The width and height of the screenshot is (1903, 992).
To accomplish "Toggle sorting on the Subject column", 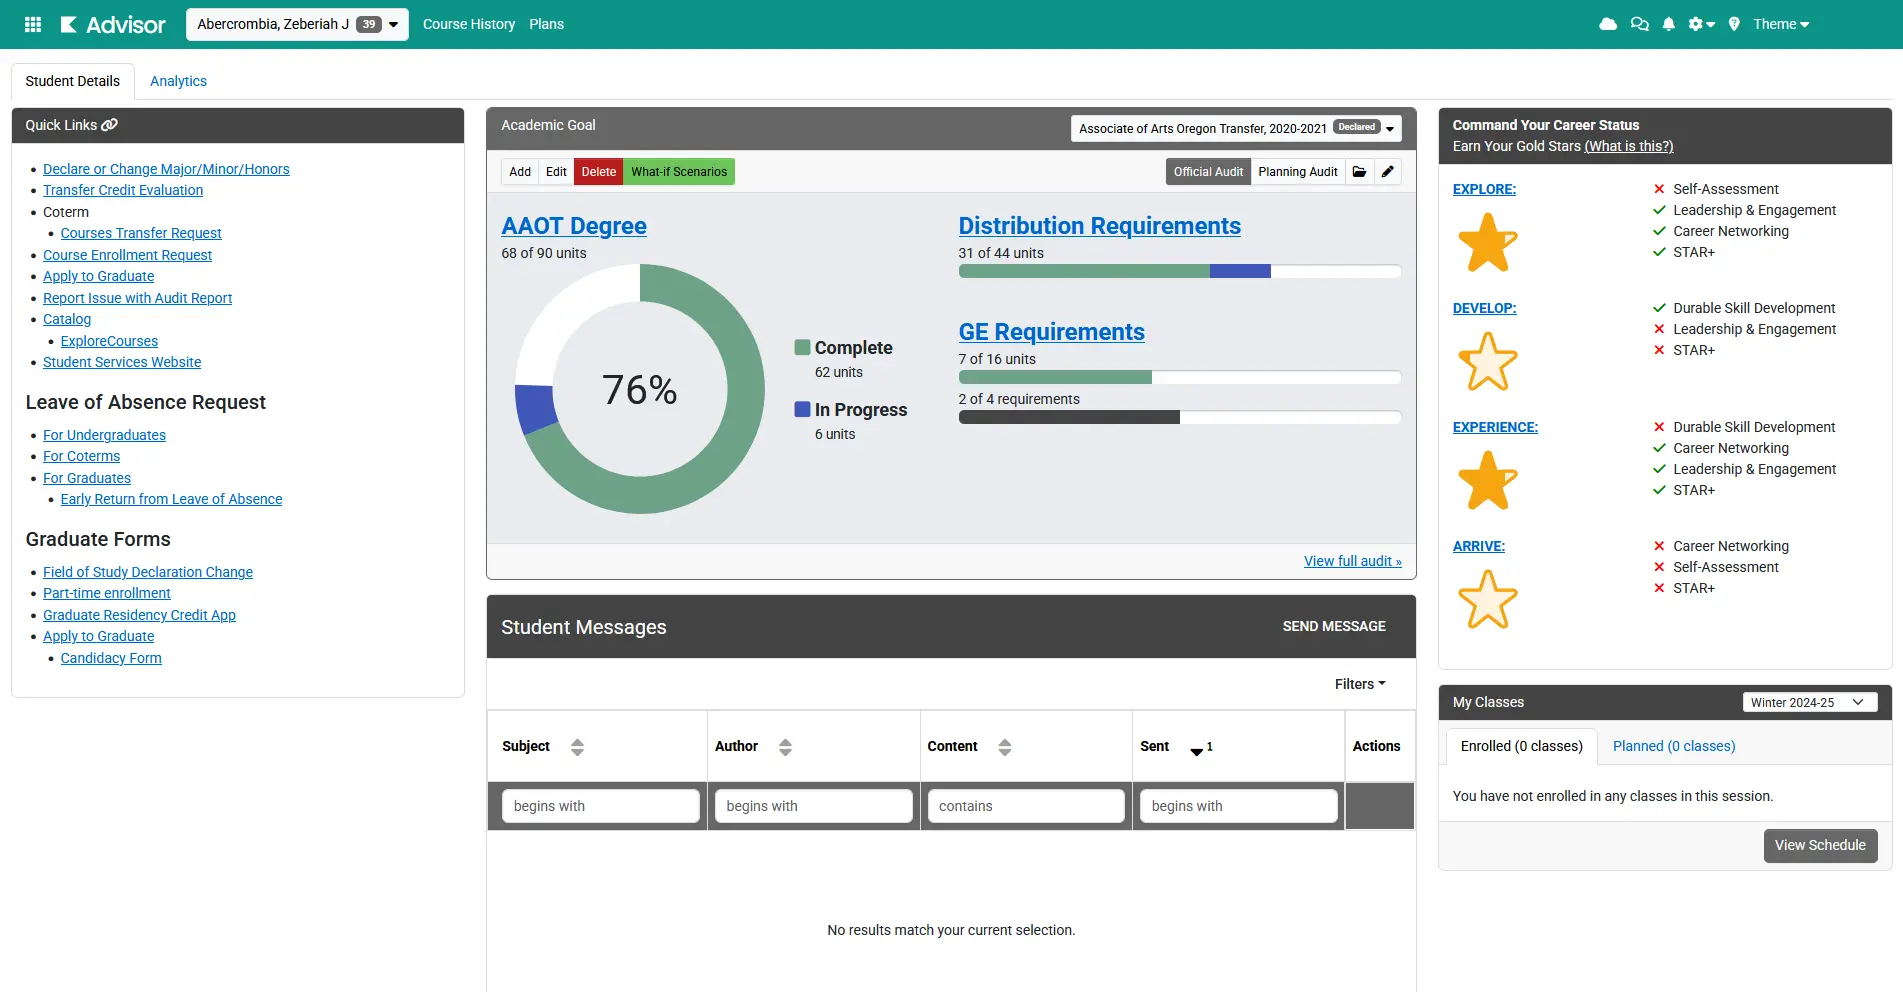I will pos(578,746).
